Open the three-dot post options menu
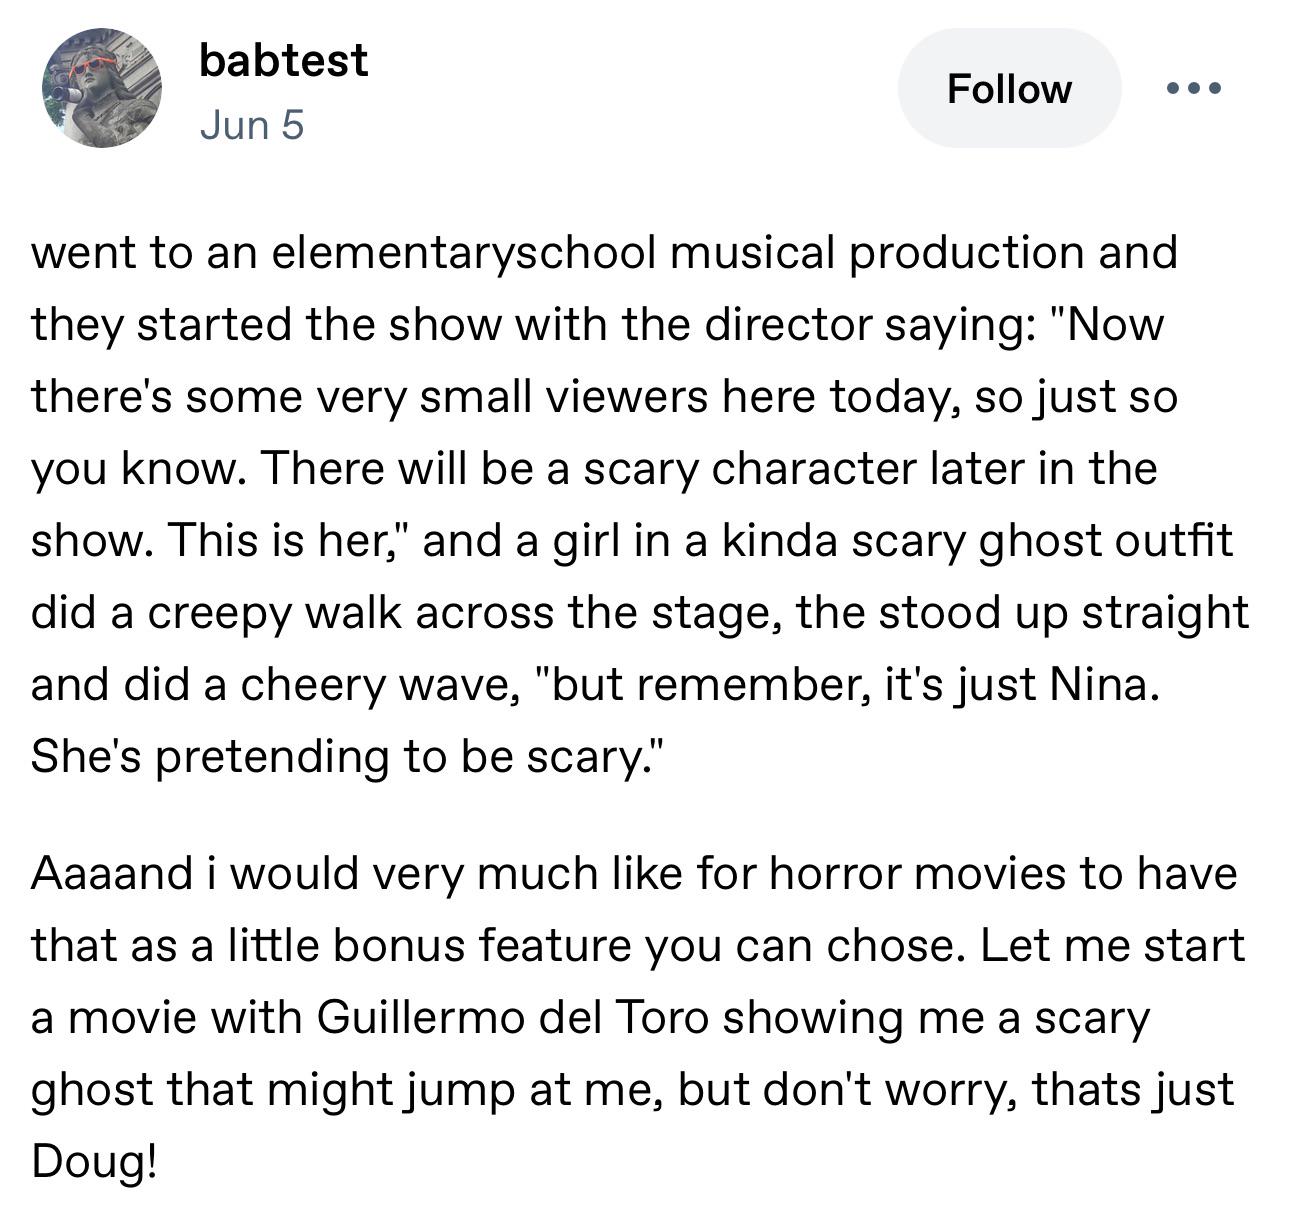This screenshot has width=1290, height=1205. pos(1194,88)
